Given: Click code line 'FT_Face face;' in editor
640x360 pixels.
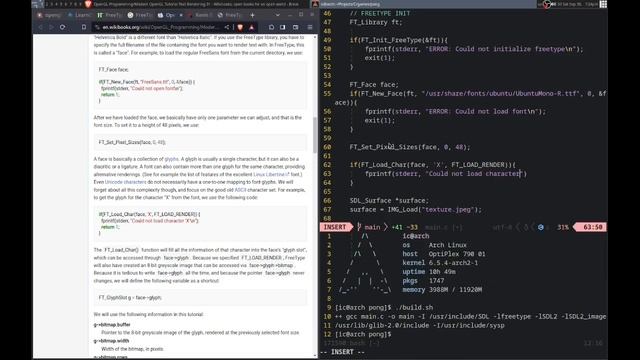Looking at the screenshot, I should coord(373,84).
